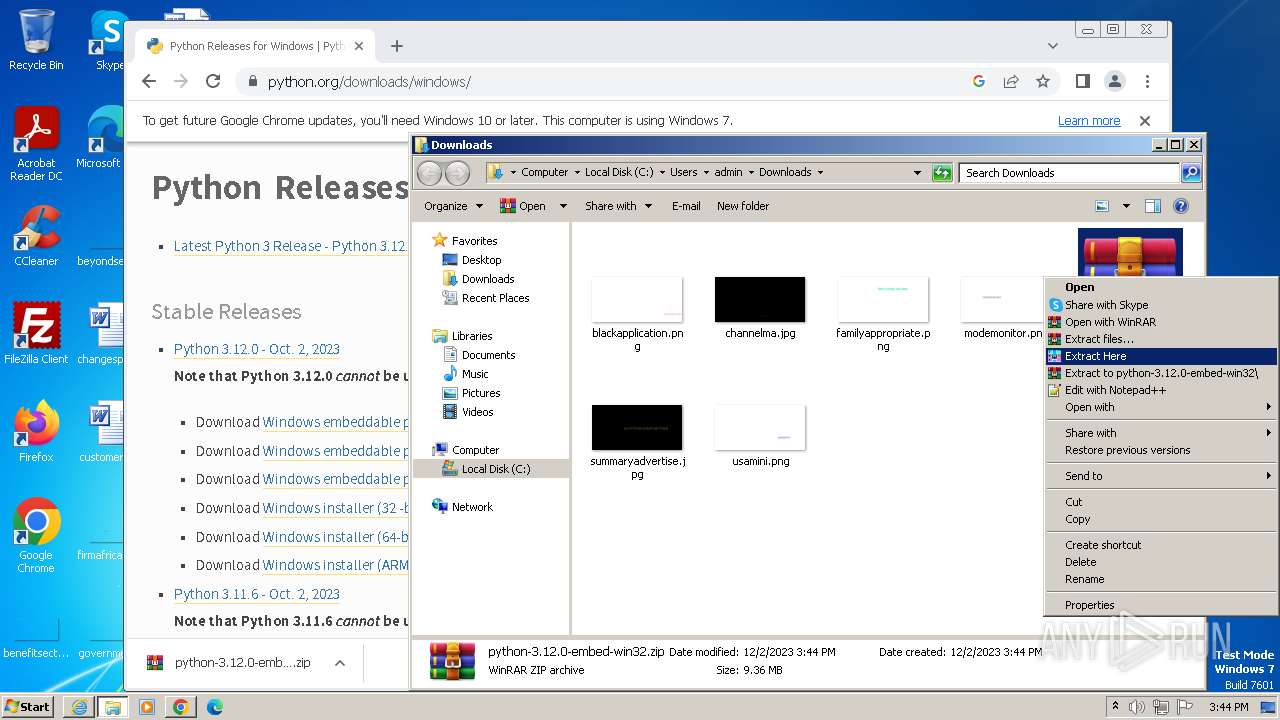The height and width of the screenshot is (720, 1280).
Task: Bookmark this page with star icon
Action: click(x=1043, y=81)
